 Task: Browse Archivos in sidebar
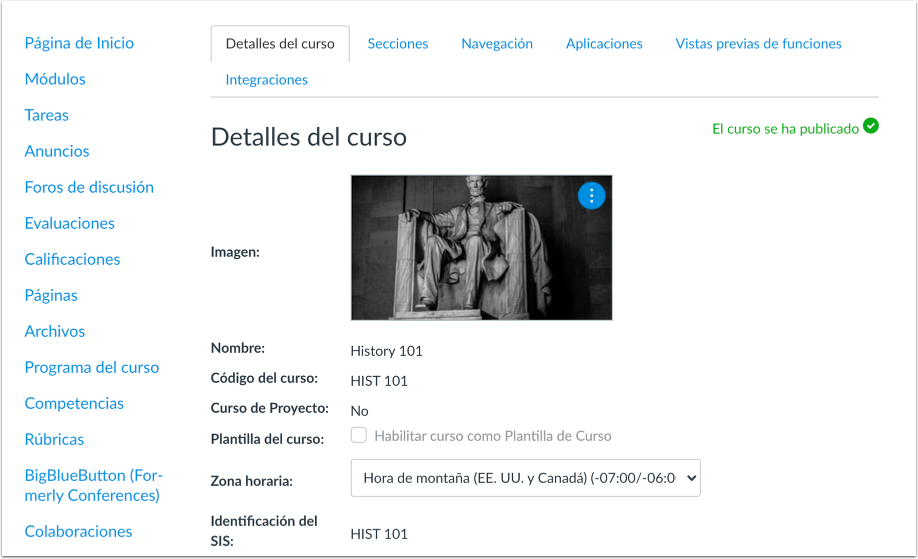(54, 331)
